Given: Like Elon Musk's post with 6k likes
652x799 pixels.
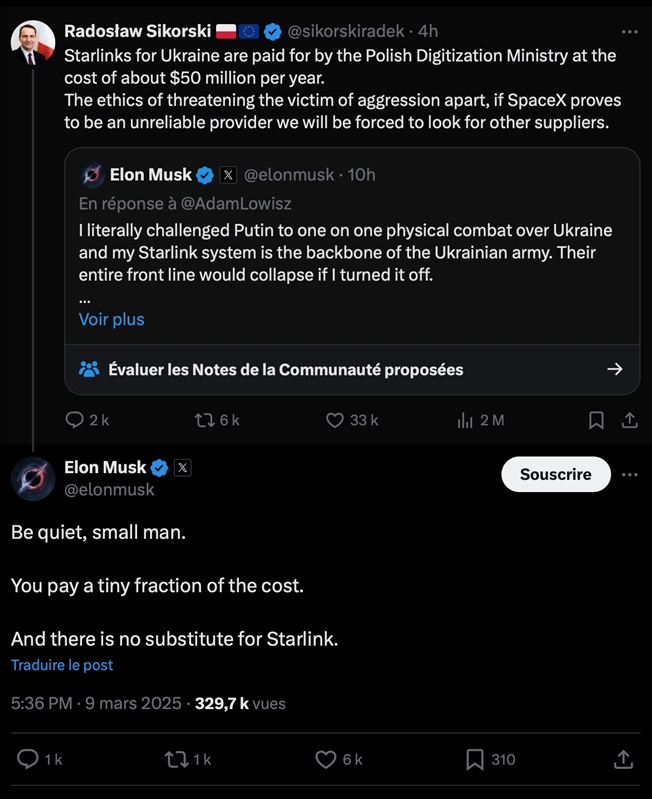Looking at the screenshot, I should [326, 760].
